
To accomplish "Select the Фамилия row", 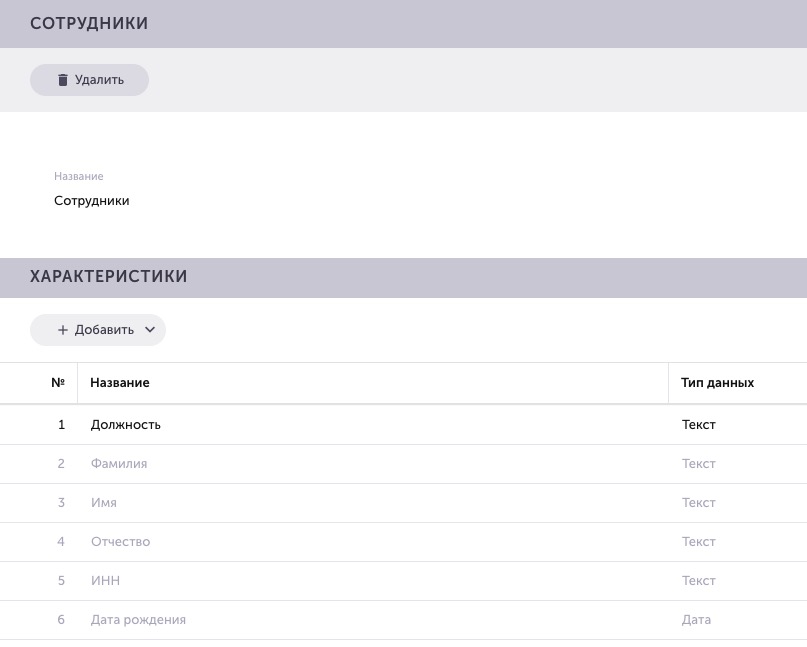I will [404, 464].
